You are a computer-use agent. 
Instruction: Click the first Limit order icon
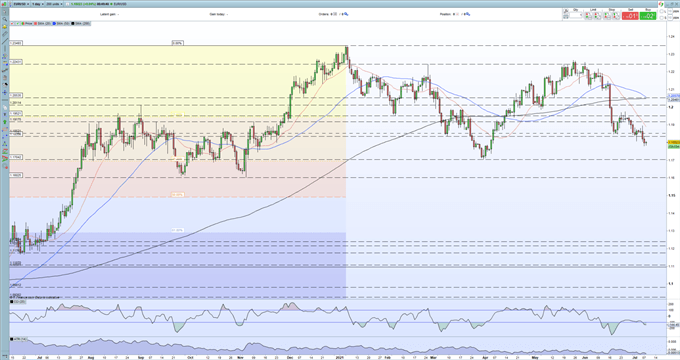[x=588, y=16]
